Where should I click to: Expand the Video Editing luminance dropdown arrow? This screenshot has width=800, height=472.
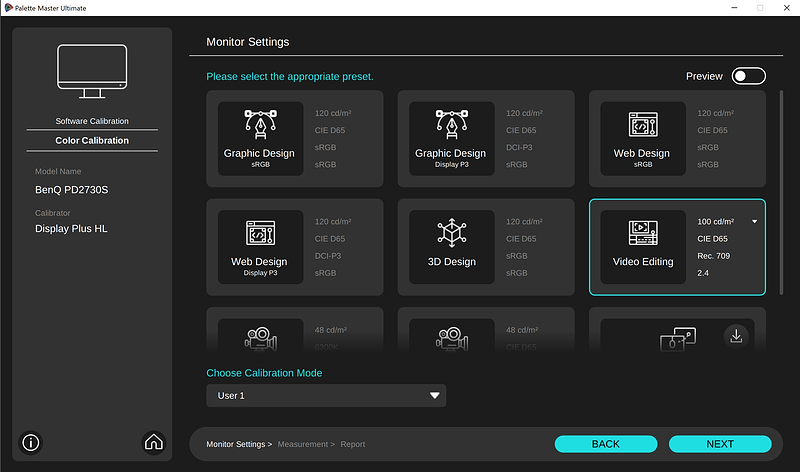[x=754, y=221]
